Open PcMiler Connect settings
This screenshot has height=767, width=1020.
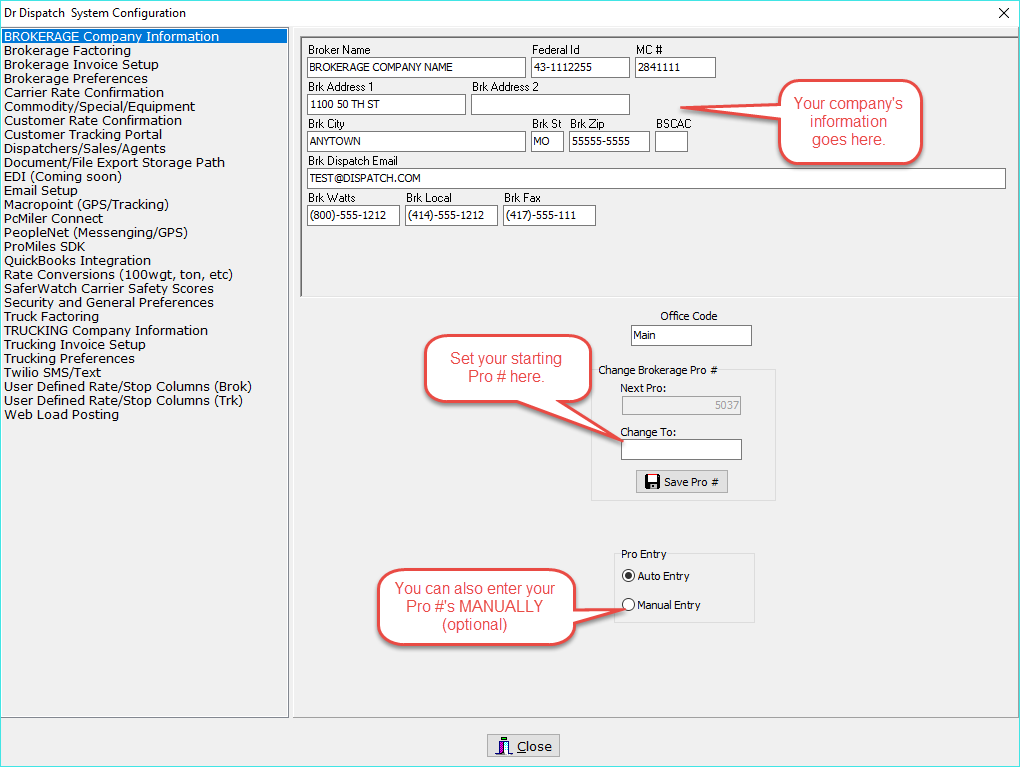(x=53, y=219)
